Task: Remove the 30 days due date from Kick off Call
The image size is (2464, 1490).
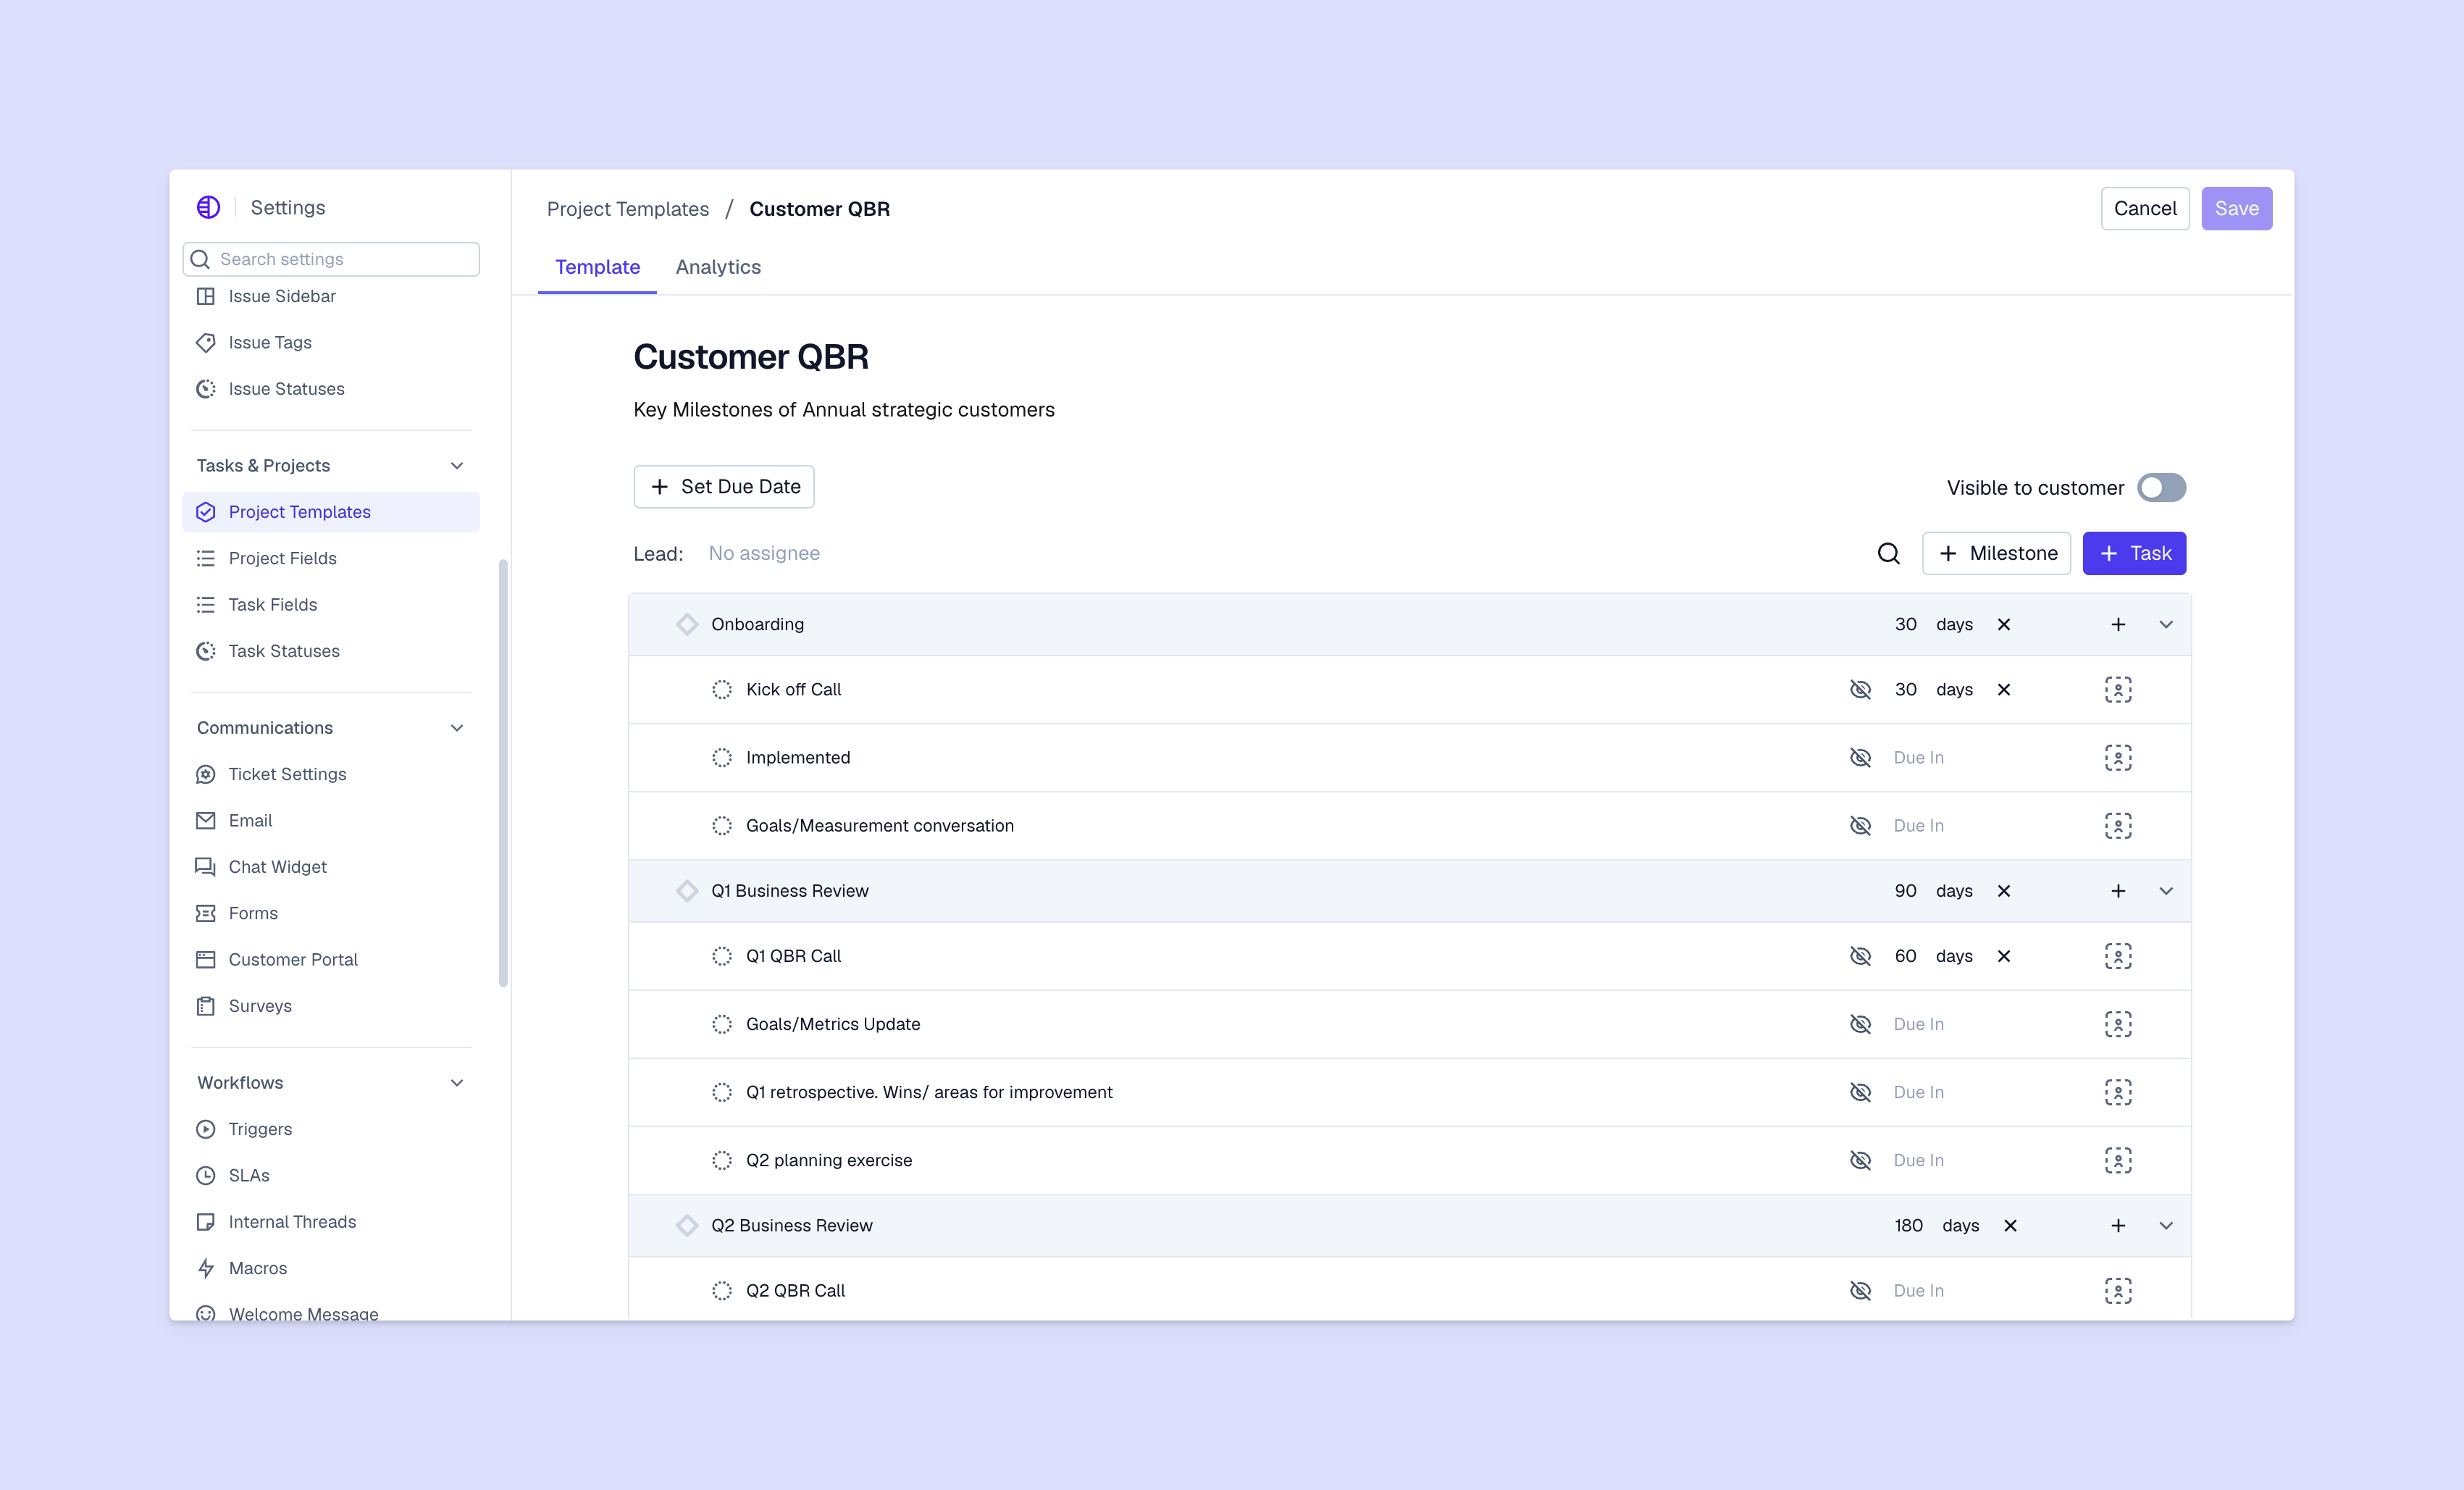Action: point(2003,690)
